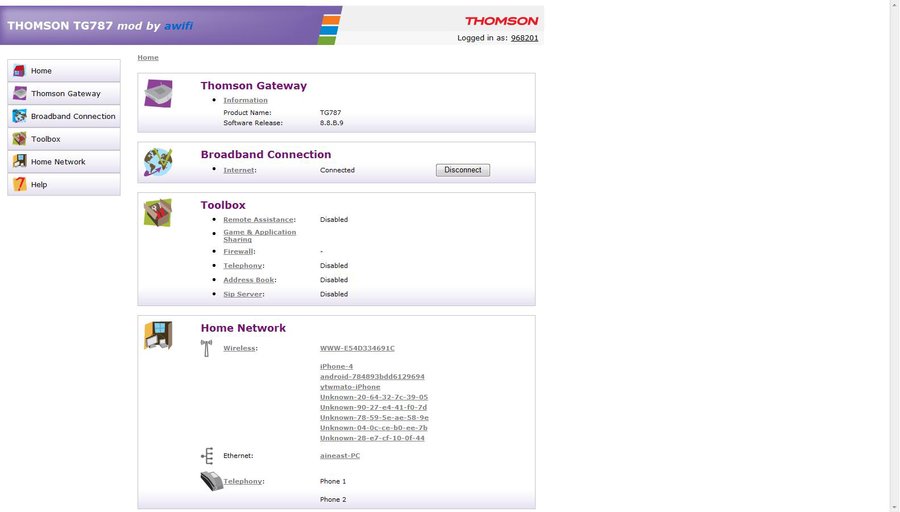Viewport: 900px width, 512px height.
Task: Click the Thomson Gateway sidebar icon
Action: pyautogui.click(x=20, y=93)
